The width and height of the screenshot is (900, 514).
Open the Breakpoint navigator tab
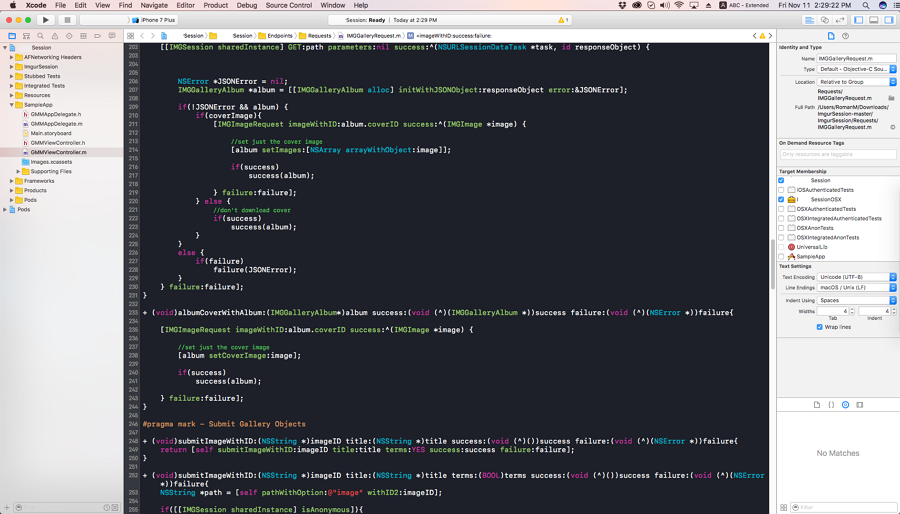(98, 36)
